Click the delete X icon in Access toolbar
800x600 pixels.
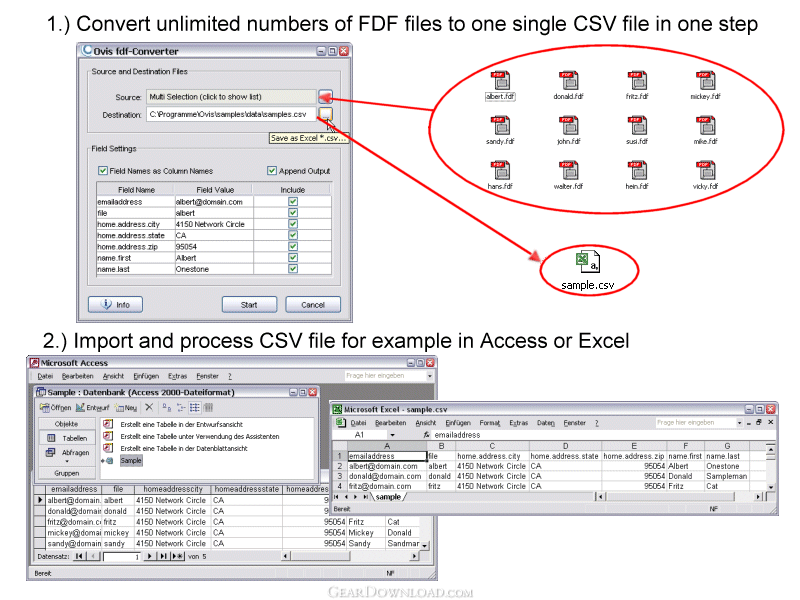pyautogui.click(x=149, y=407)
